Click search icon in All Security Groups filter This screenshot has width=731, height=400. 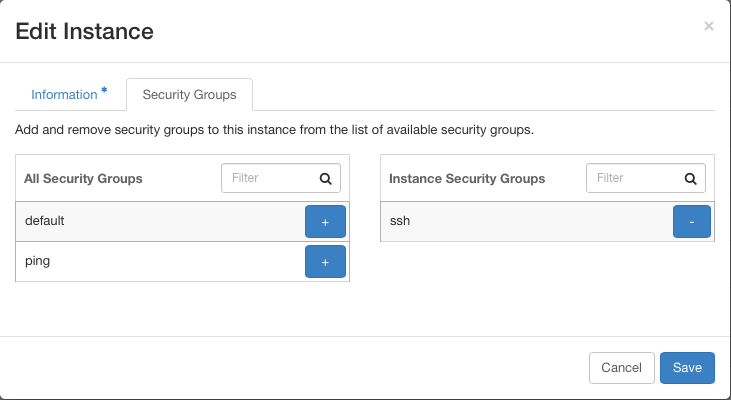[325, 178]
